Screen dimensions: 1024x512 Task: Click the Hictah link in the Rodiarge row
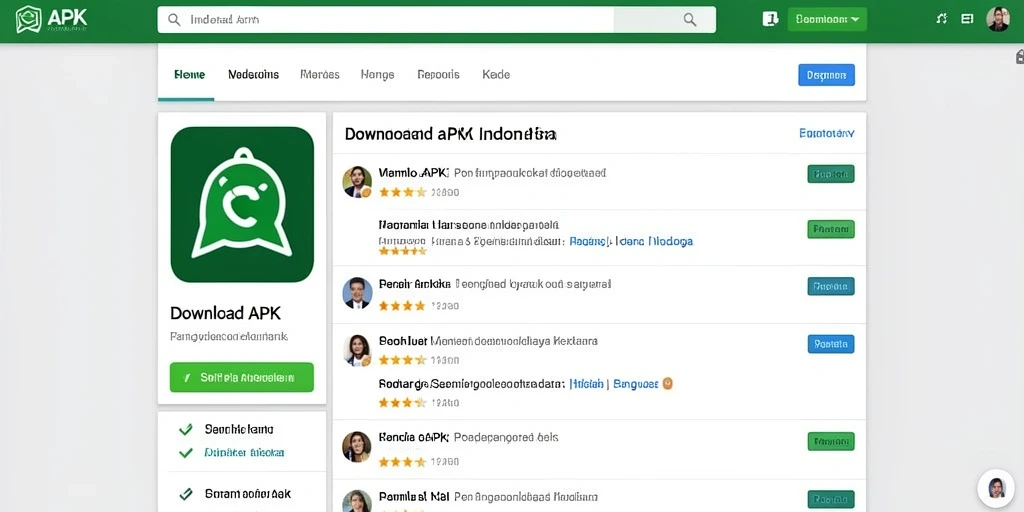point(586,385)
